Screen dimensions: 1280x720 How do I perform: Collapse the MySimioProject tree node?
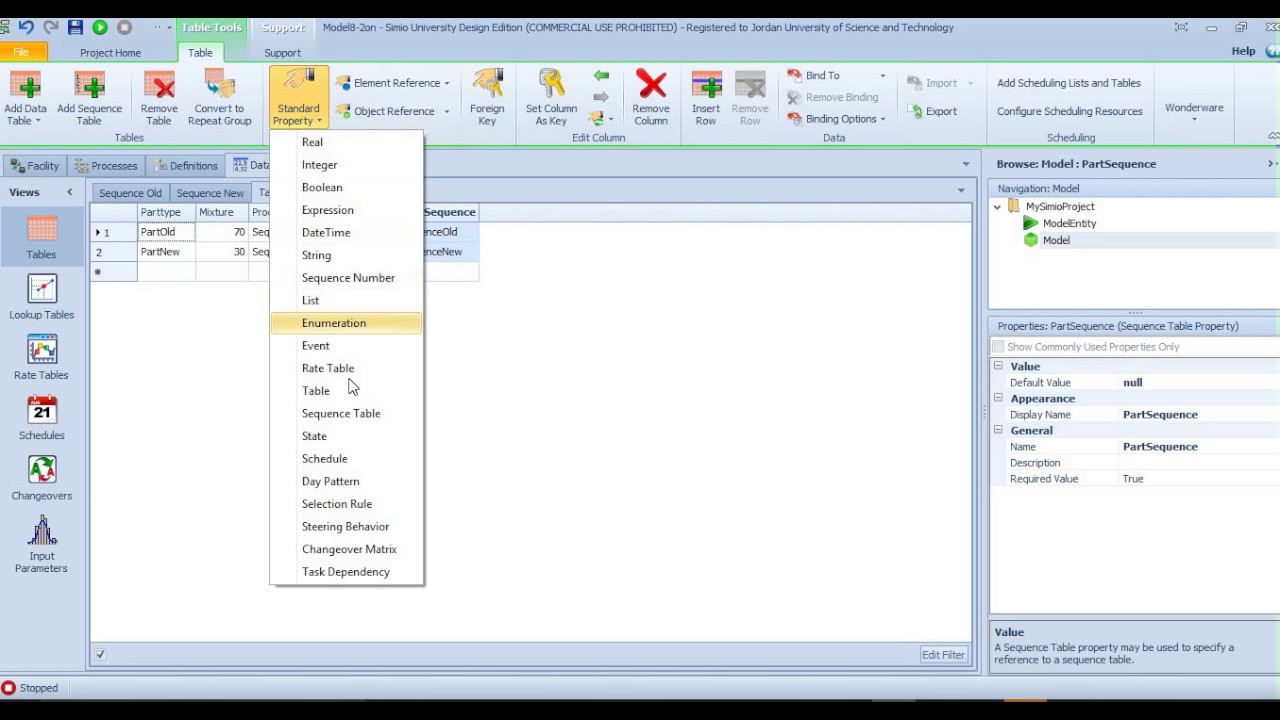tap(997, 207)
